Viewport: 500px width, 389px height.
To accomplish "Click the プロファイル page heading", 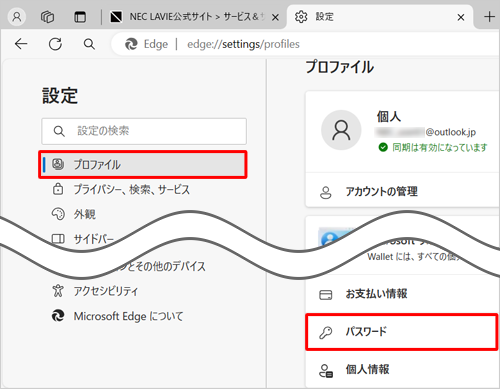I will coord(340,67).
